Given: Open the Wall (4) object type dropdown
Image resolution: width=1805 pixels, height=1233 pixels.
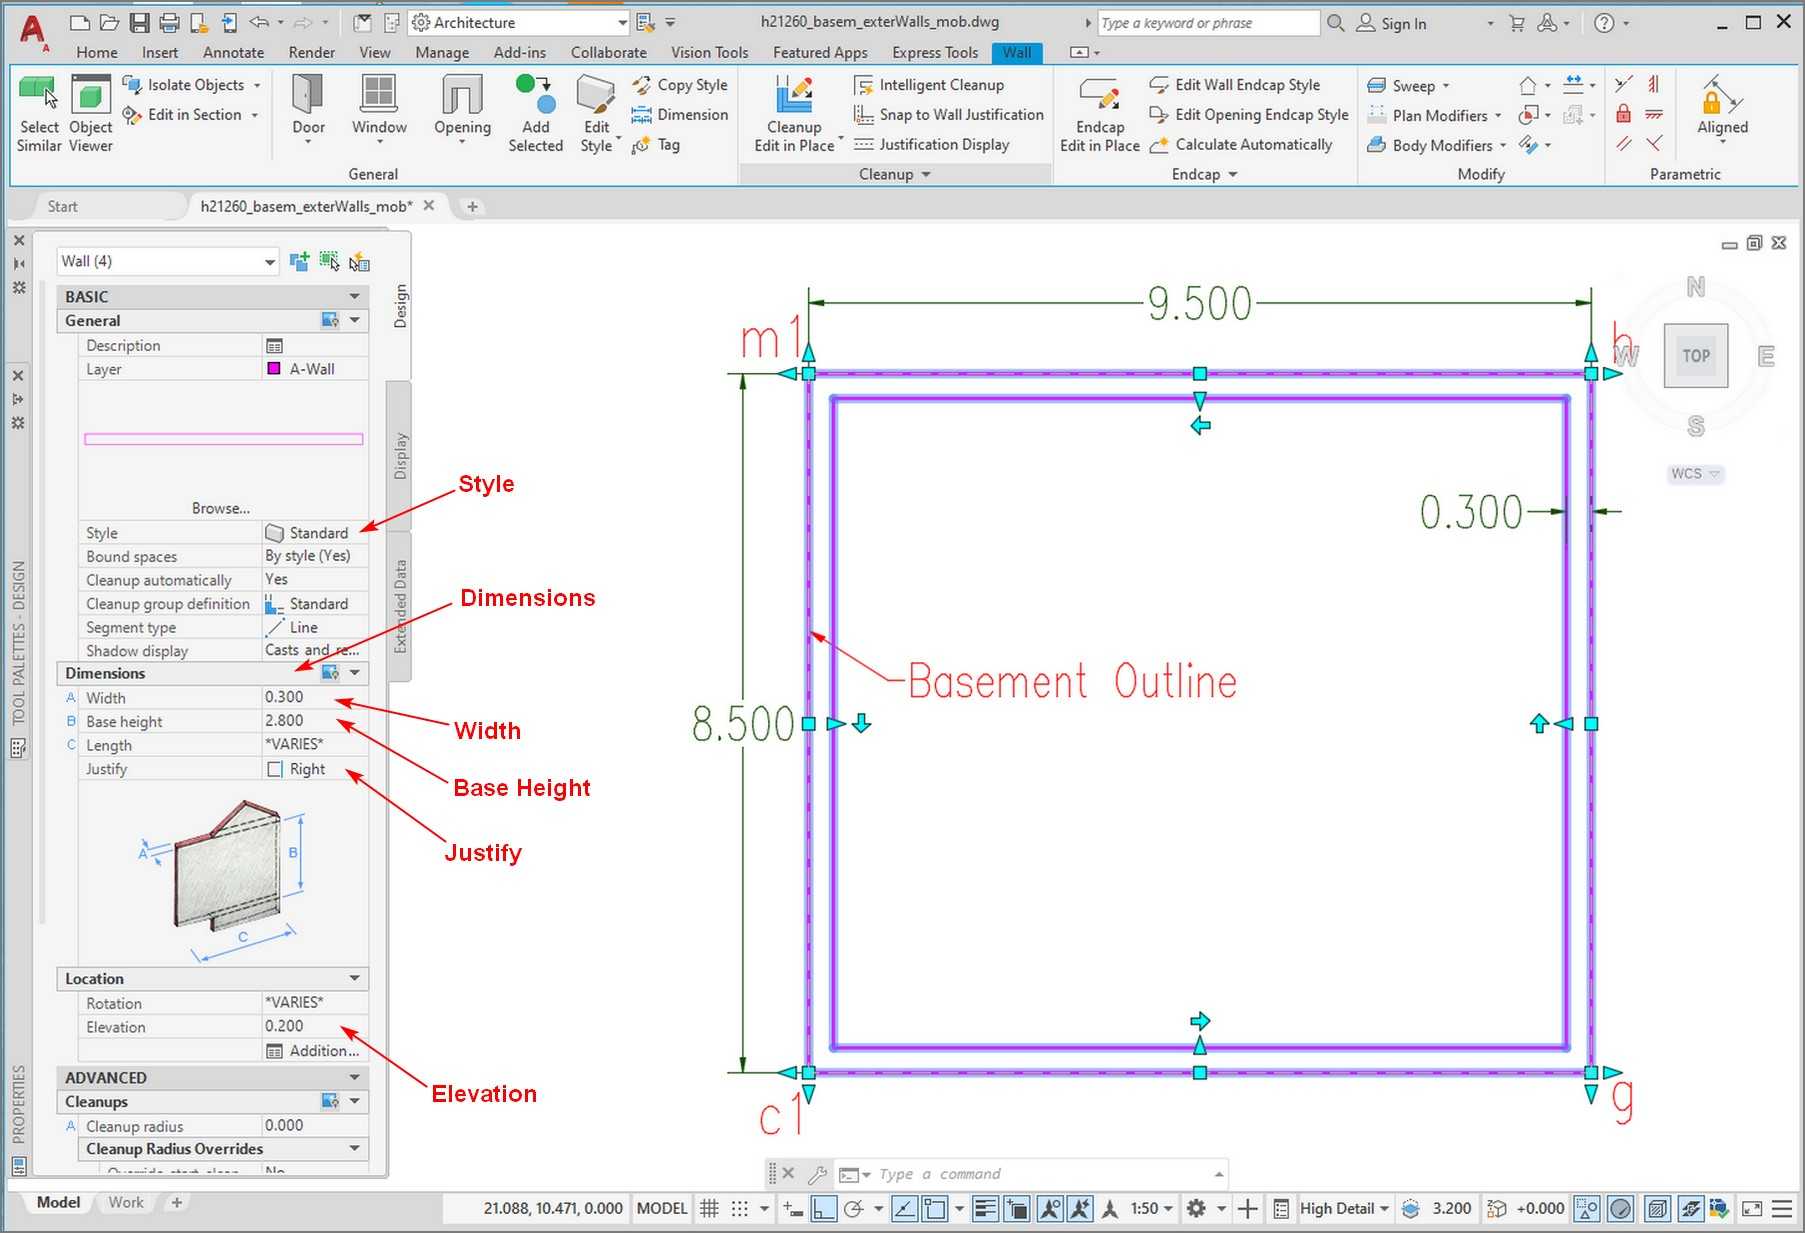Looking at the screenshot, I should point(167,261).
